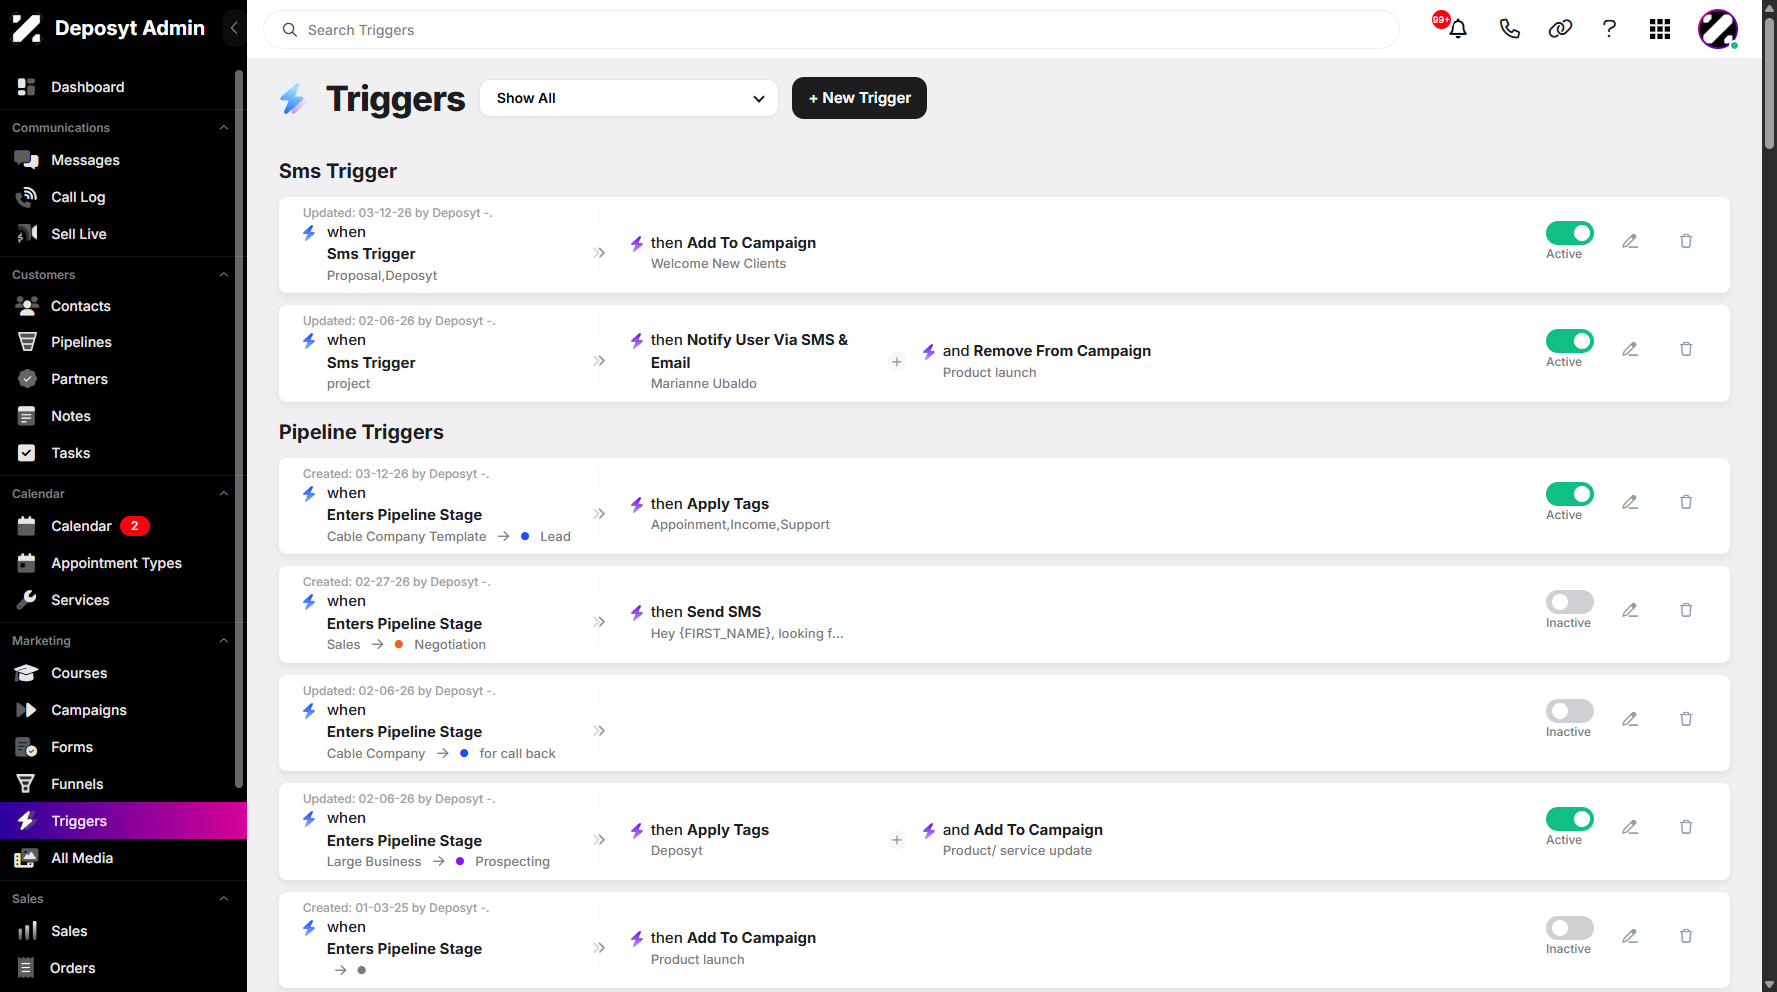Open help question mark icon

click(1609, 29)
